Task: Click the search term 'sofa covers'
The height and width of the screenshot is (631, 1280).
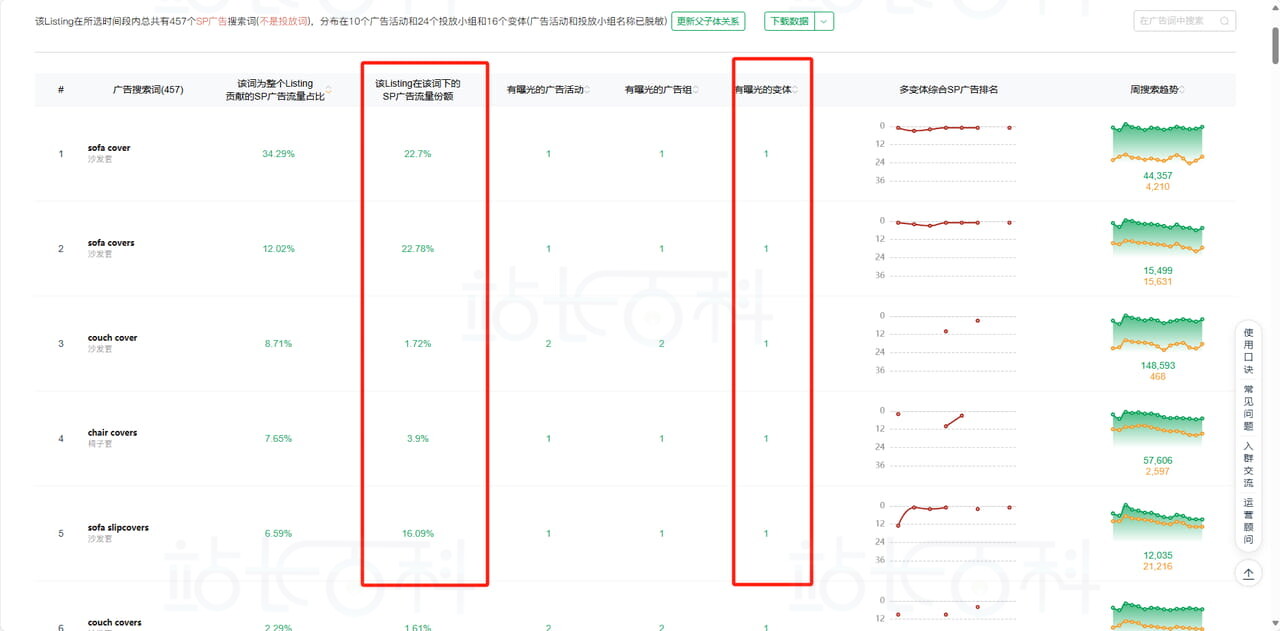Action: (111, 243)
